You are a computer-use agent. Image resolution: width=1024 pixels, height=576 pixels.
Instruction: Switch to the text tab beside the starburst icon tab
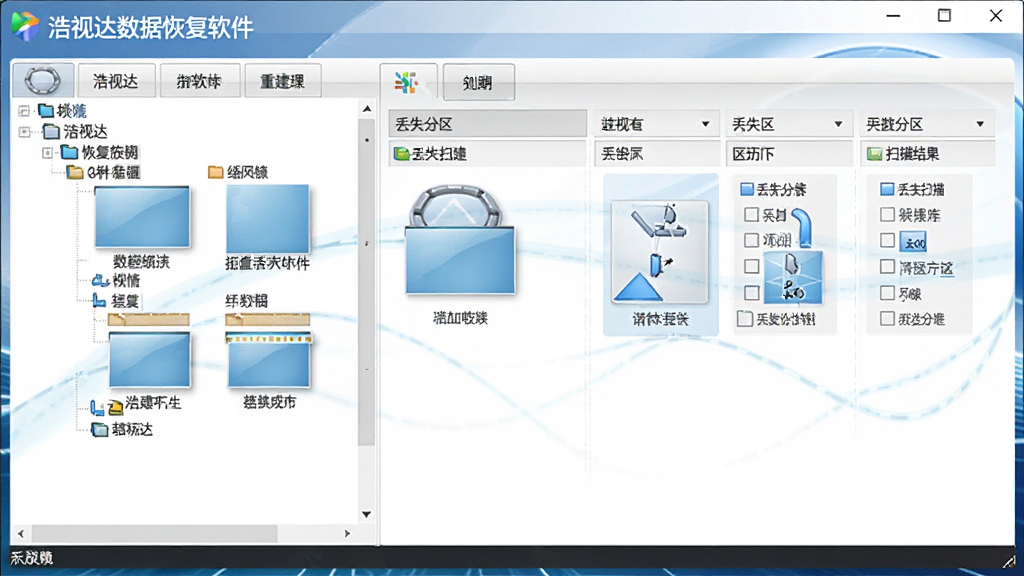click(x=479, y=82)
